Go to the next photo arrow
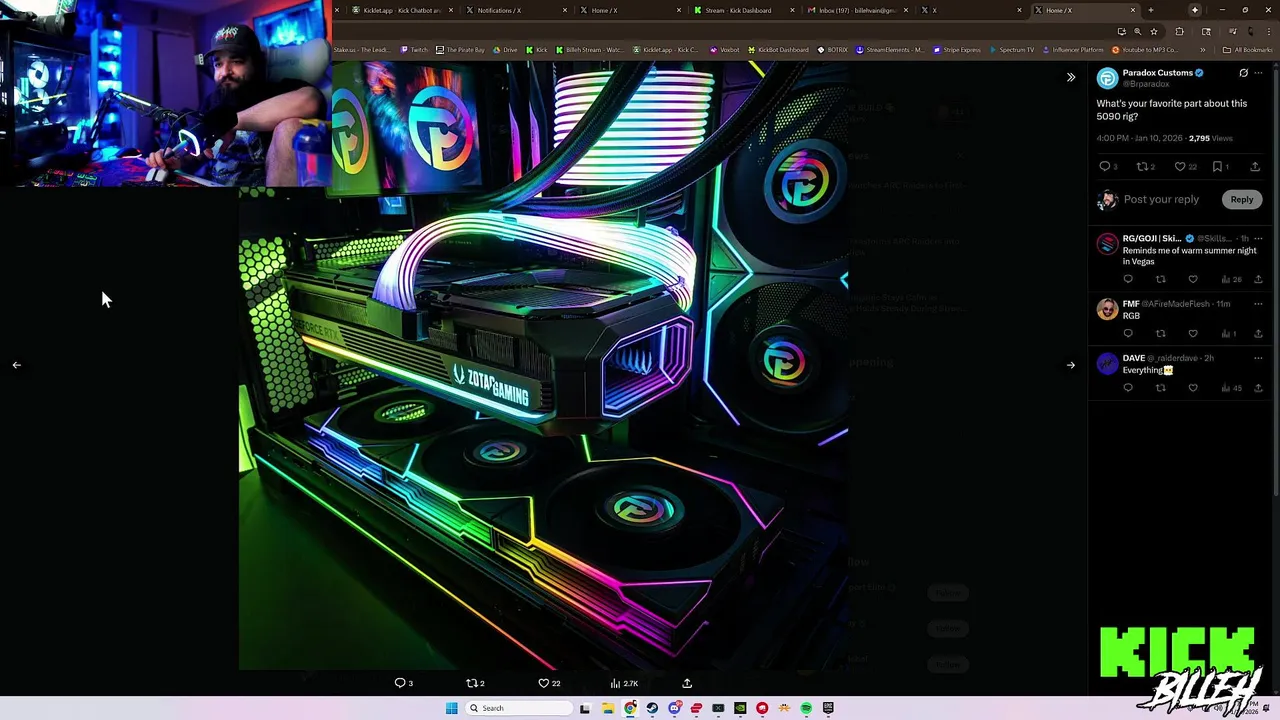 point(1070,365)
